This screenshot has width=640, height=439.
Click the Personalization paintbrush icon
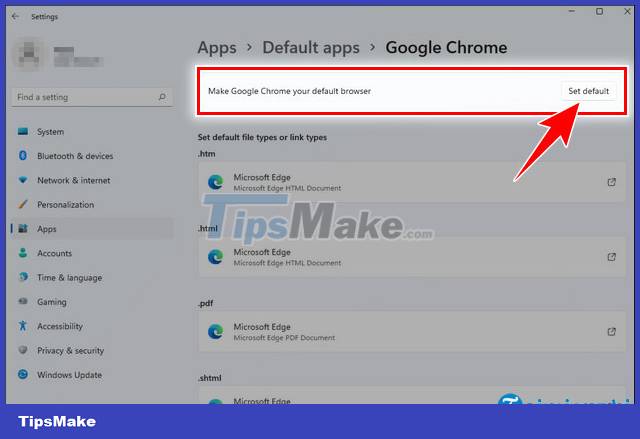[x=23, y=204]
